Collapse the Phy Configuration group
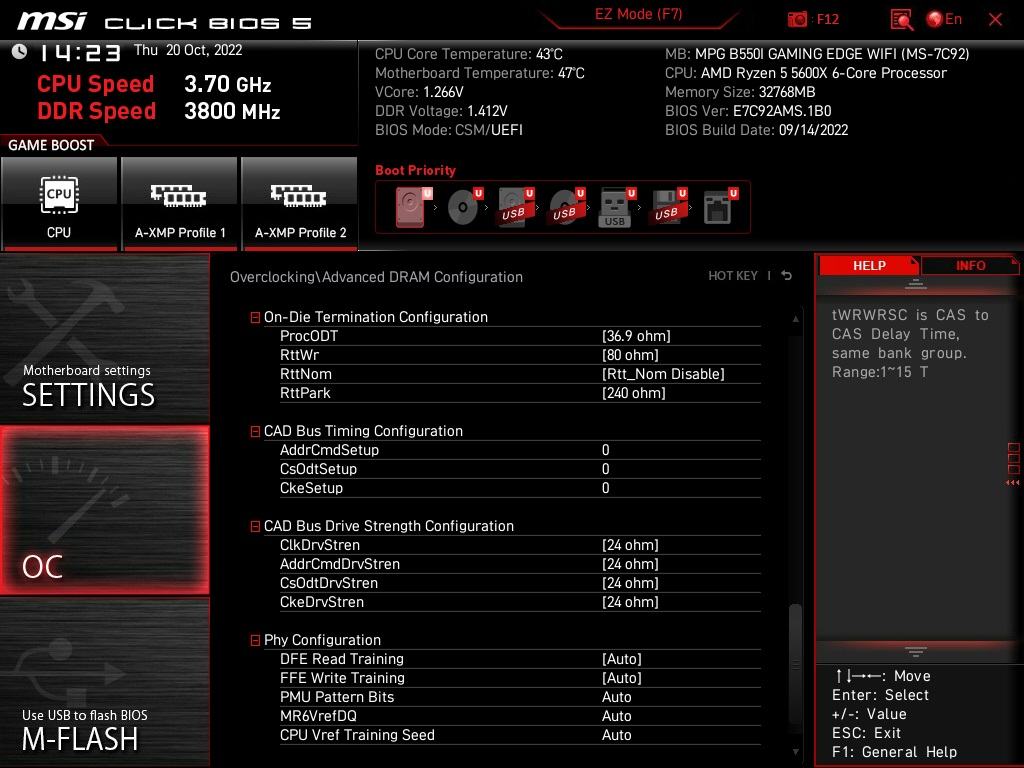 pyautogui.click(x=255, y=641)
